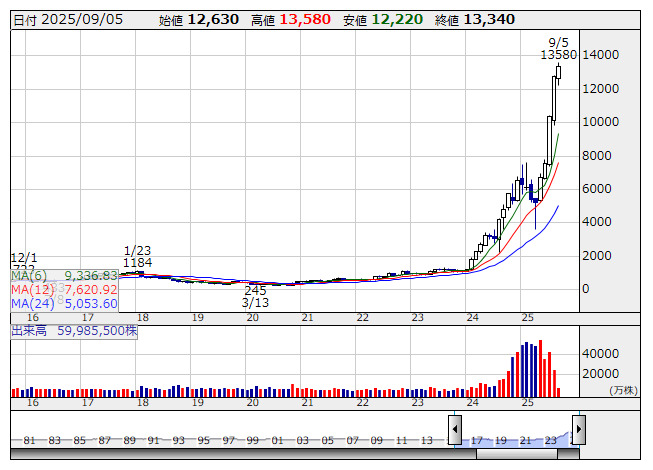
Task: Click the 1/23 1184 annotation
Action: (137, 257)
